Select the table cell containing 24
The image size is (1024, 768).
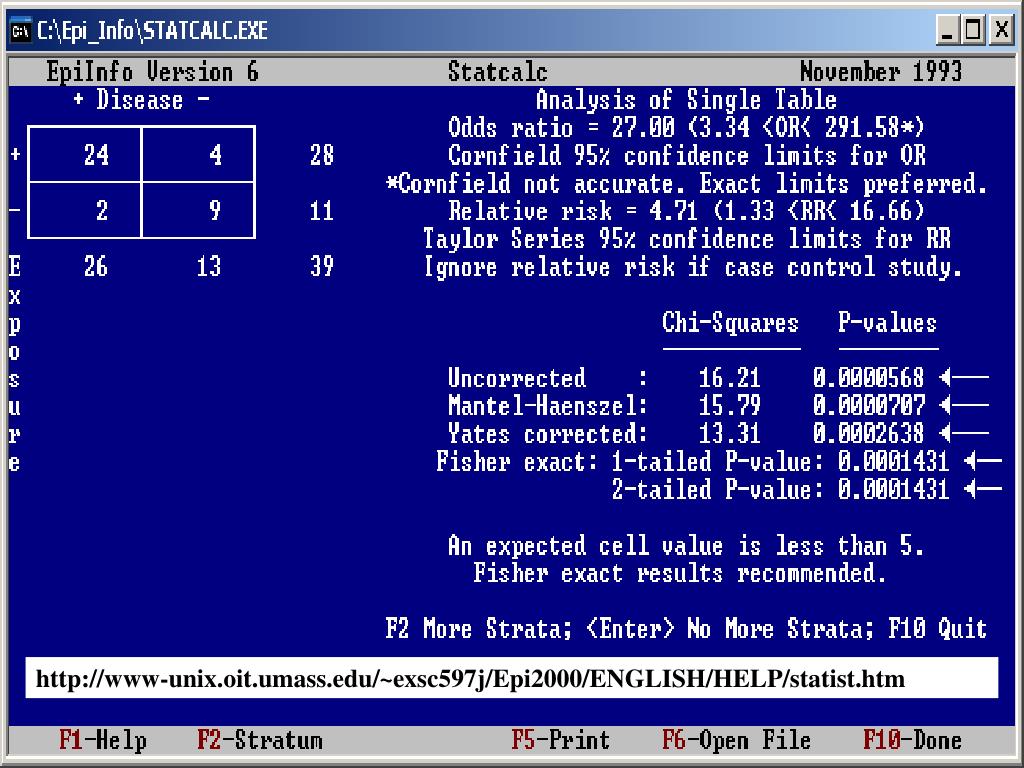pyautogui.click(x=85, y=154)
